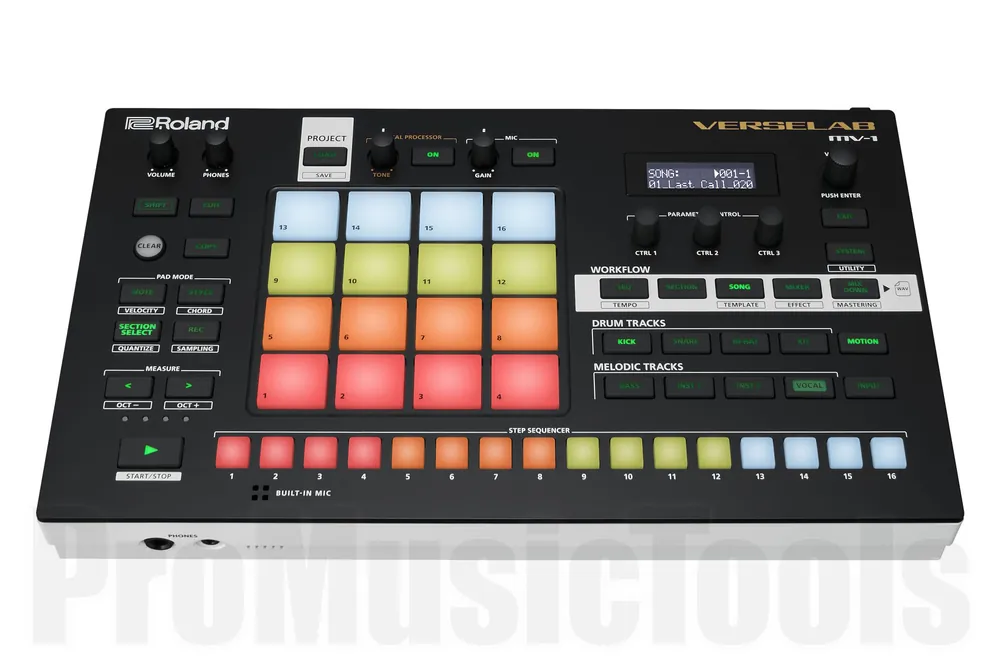Screen dimensions: 1000x666
Task: Enable step sequencer button 10
Action: pyautogui.click(x=627, y=452)
